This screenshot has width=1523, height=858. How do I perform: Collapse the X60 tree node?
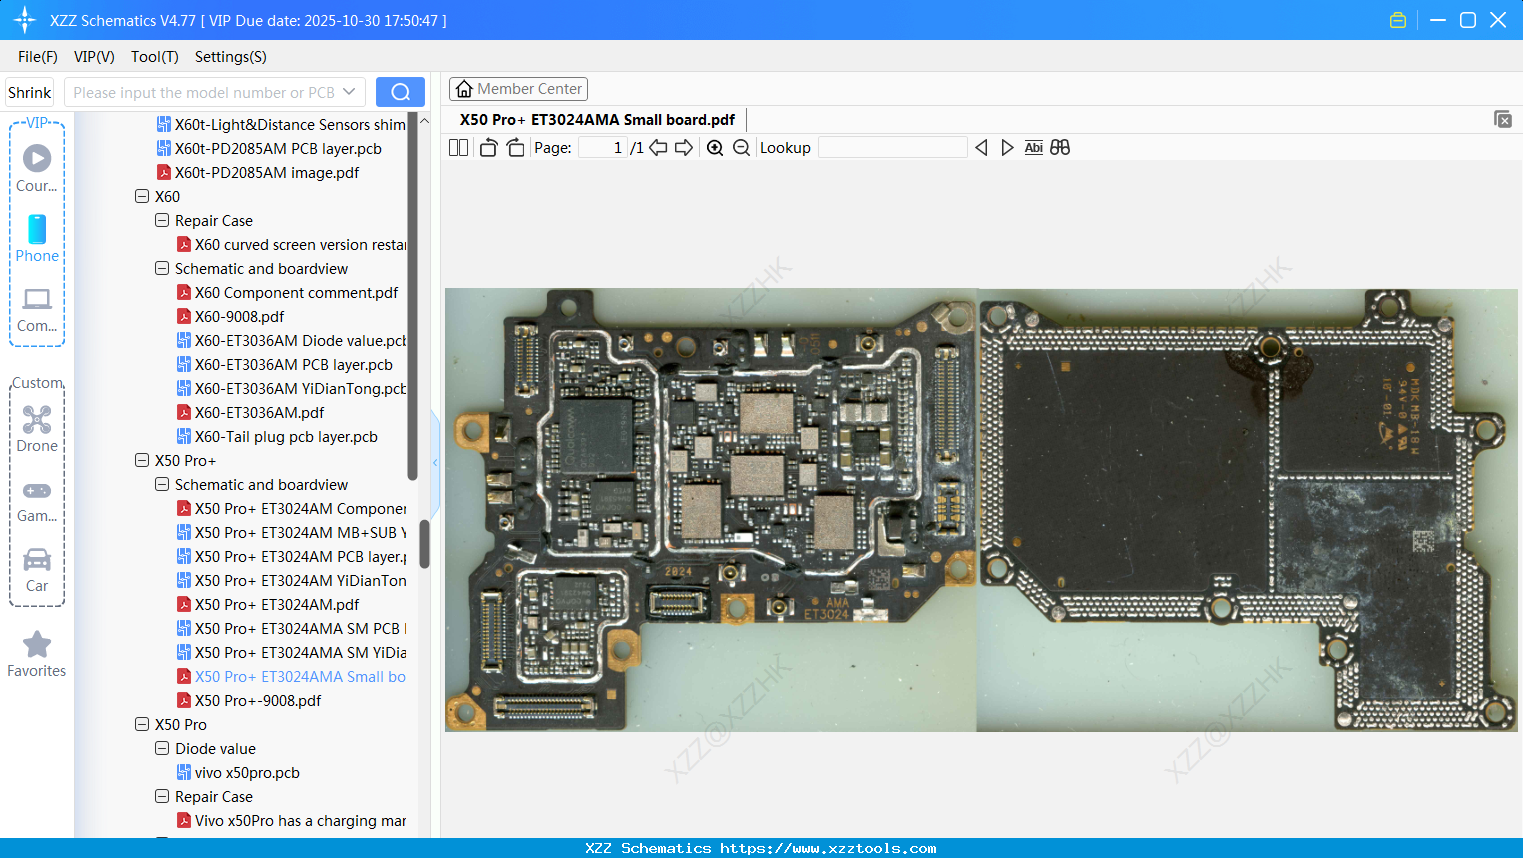pos(142,196)
